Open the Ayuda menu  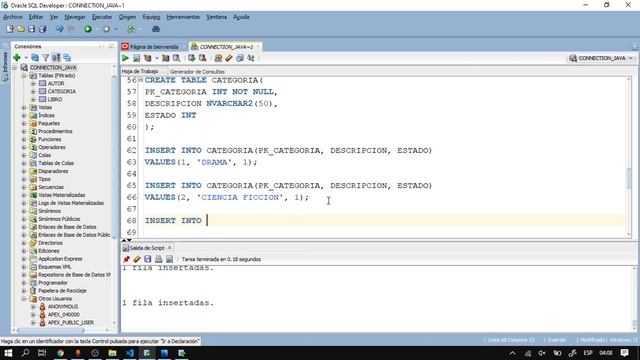click(241, 17)
